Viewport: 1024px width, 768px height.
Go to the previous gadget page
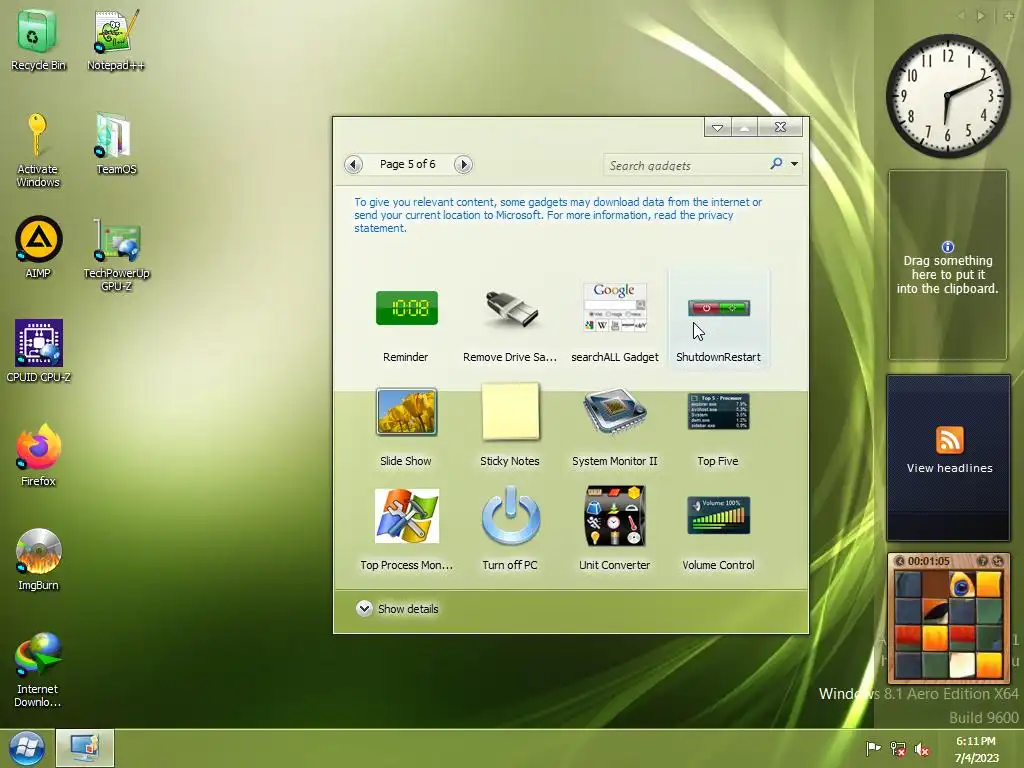pos(353,164)
